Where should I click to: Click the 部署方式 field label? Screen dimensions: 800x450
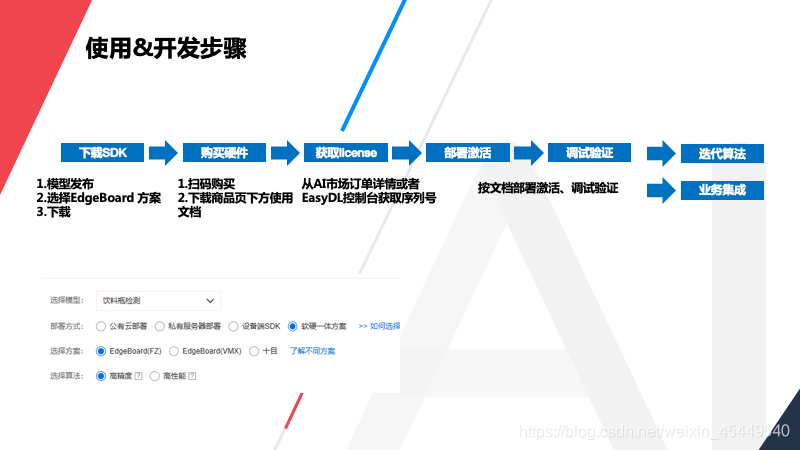[x=66, y=326]
